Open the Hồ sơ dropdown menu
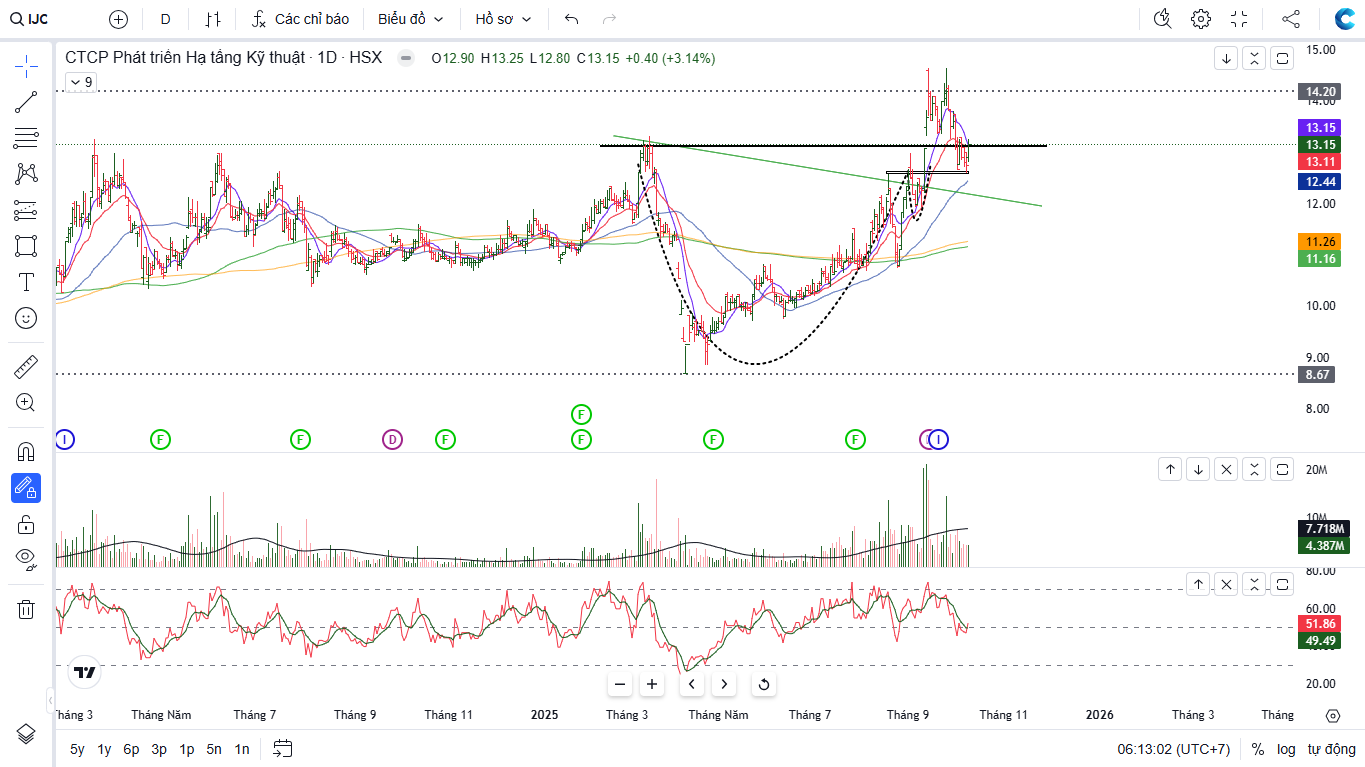This screenshot has width=1365, height=767. [503, 19]
